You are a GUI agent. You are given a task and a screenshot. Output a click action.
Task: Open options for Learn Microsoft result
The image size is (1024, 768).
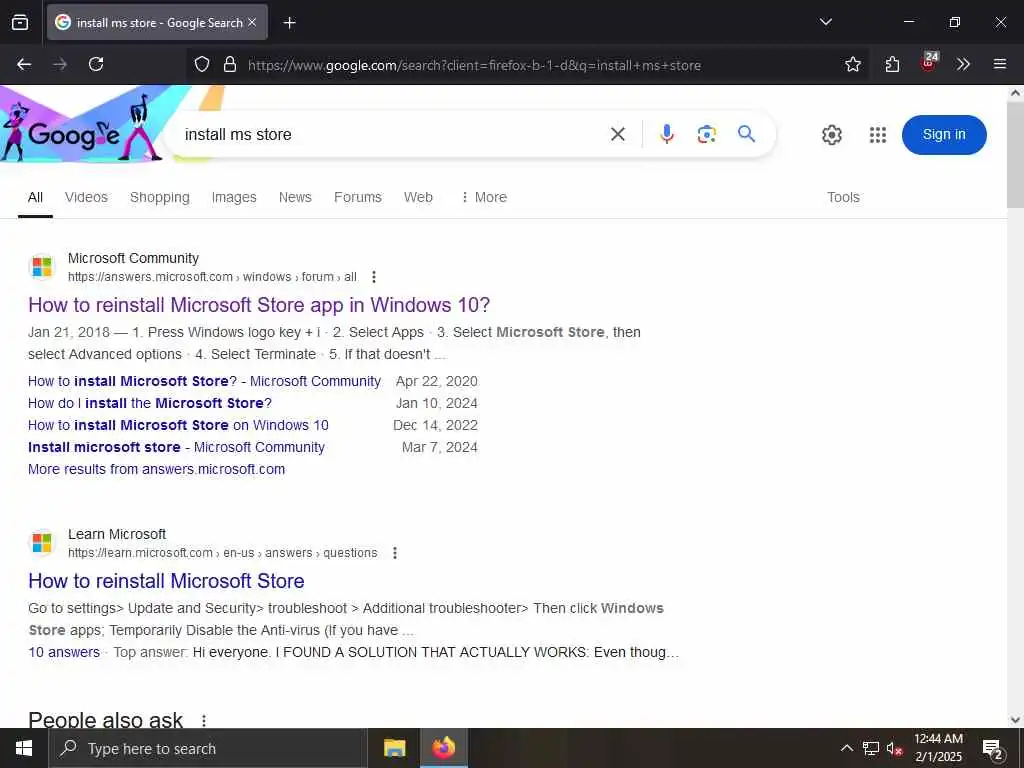394,553
